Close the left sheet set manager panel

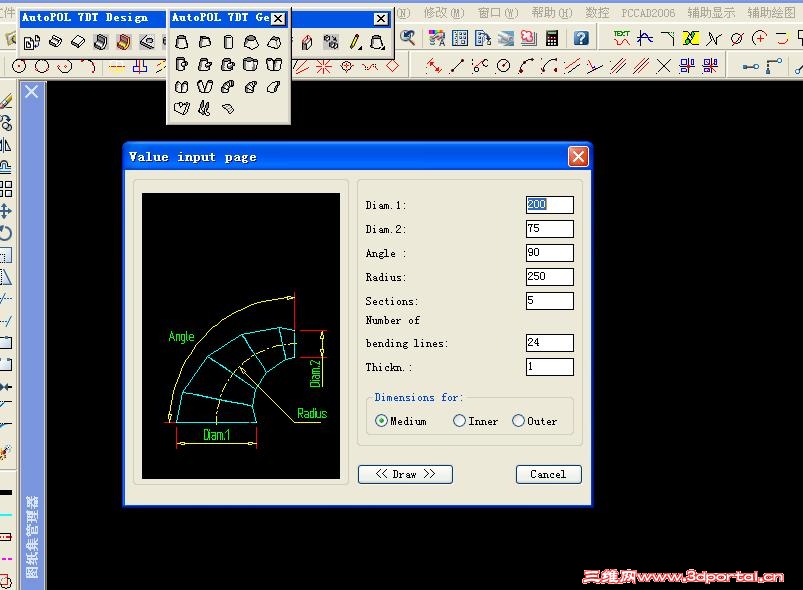click(x=32, y=92)
